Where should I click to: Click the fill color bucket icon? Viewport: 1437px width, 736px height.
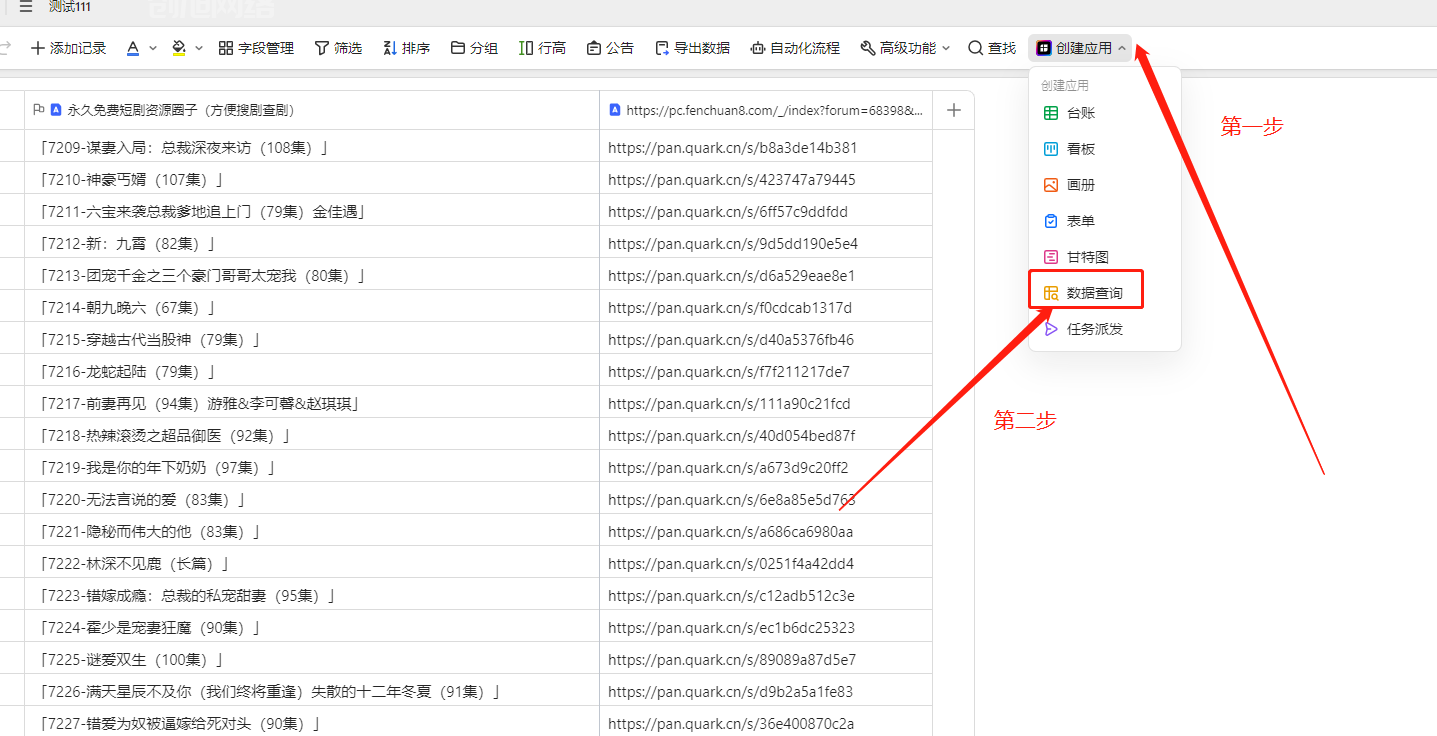(x=179, y=48)
